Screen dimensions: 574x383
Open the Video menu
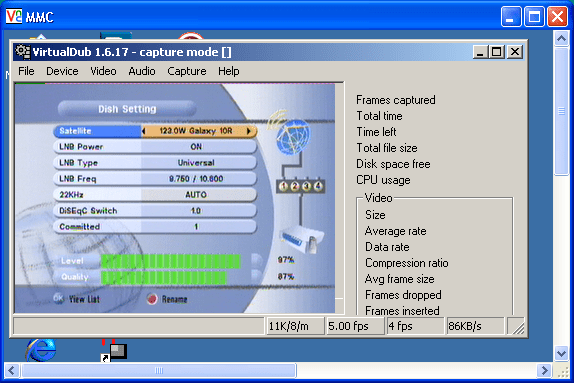tap(103, 71)
